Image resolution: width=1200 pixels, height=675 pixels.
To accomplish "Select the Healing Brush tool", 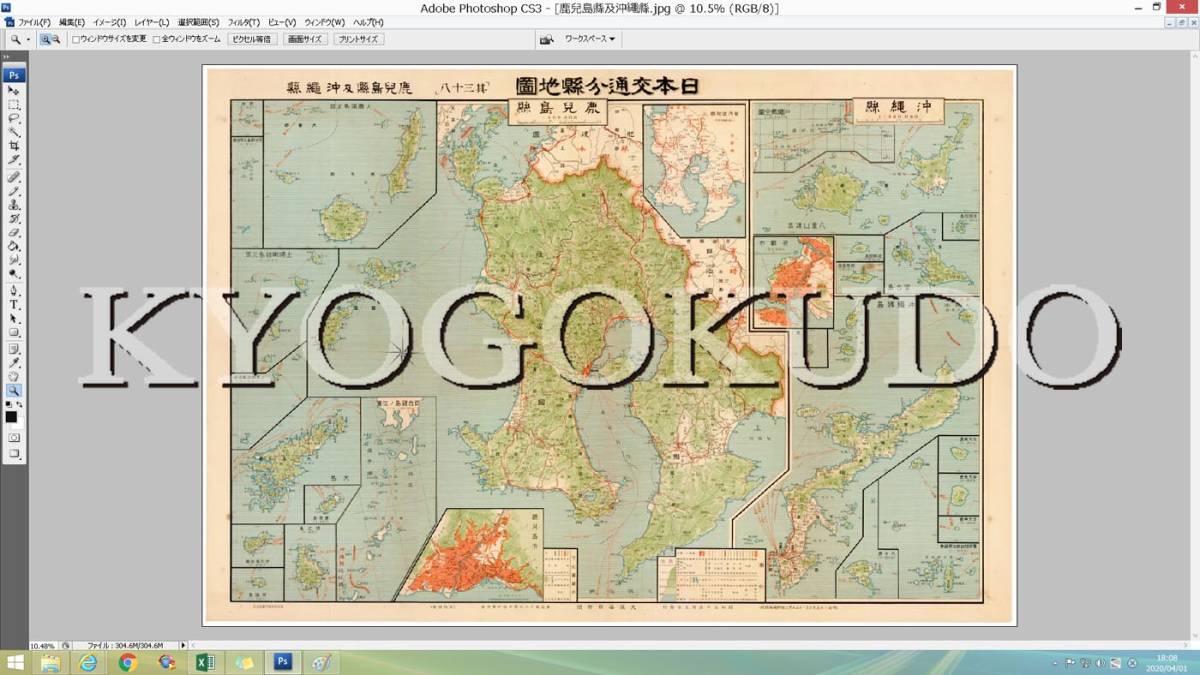I will [x=14, y=176].
